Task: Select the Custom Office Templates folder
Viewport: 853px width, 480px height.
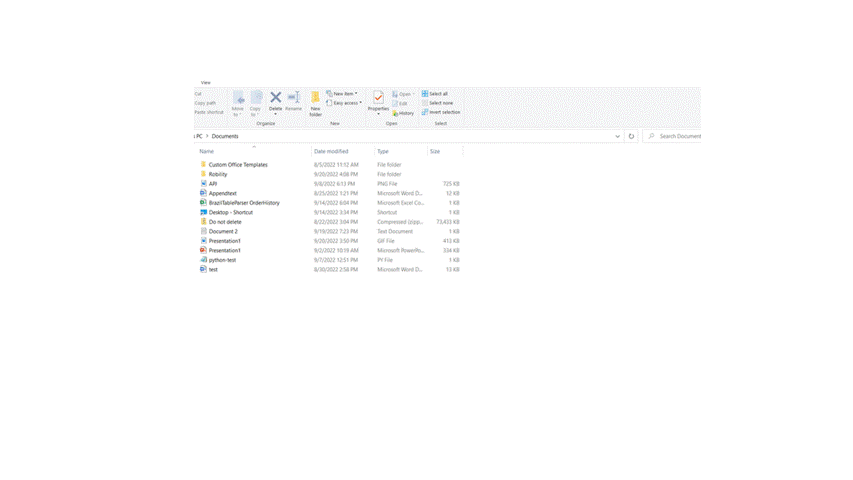Action: [238, 165]
